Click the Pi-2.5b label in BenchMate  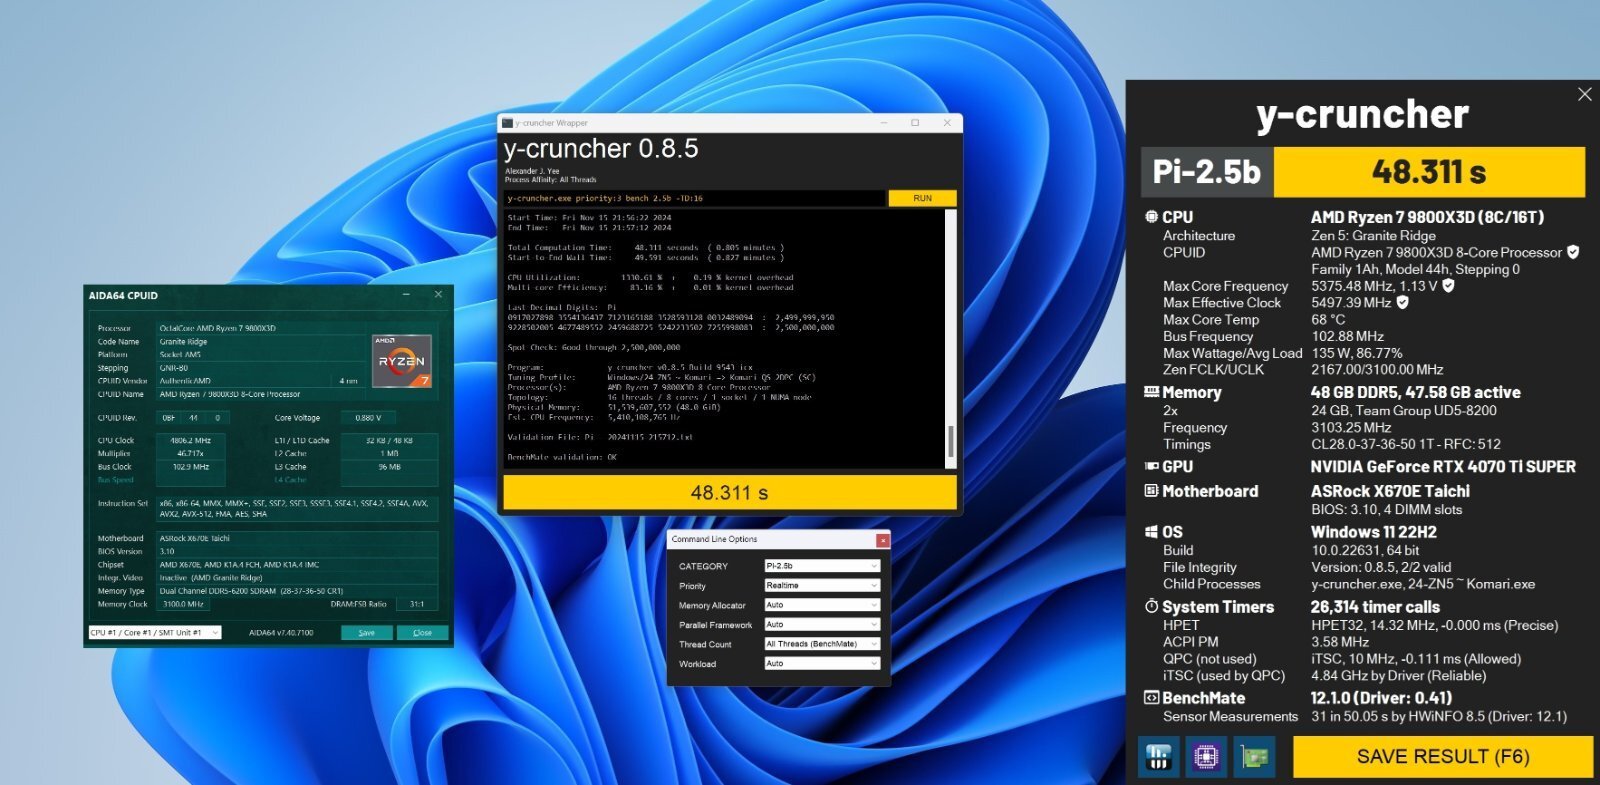1206,172
